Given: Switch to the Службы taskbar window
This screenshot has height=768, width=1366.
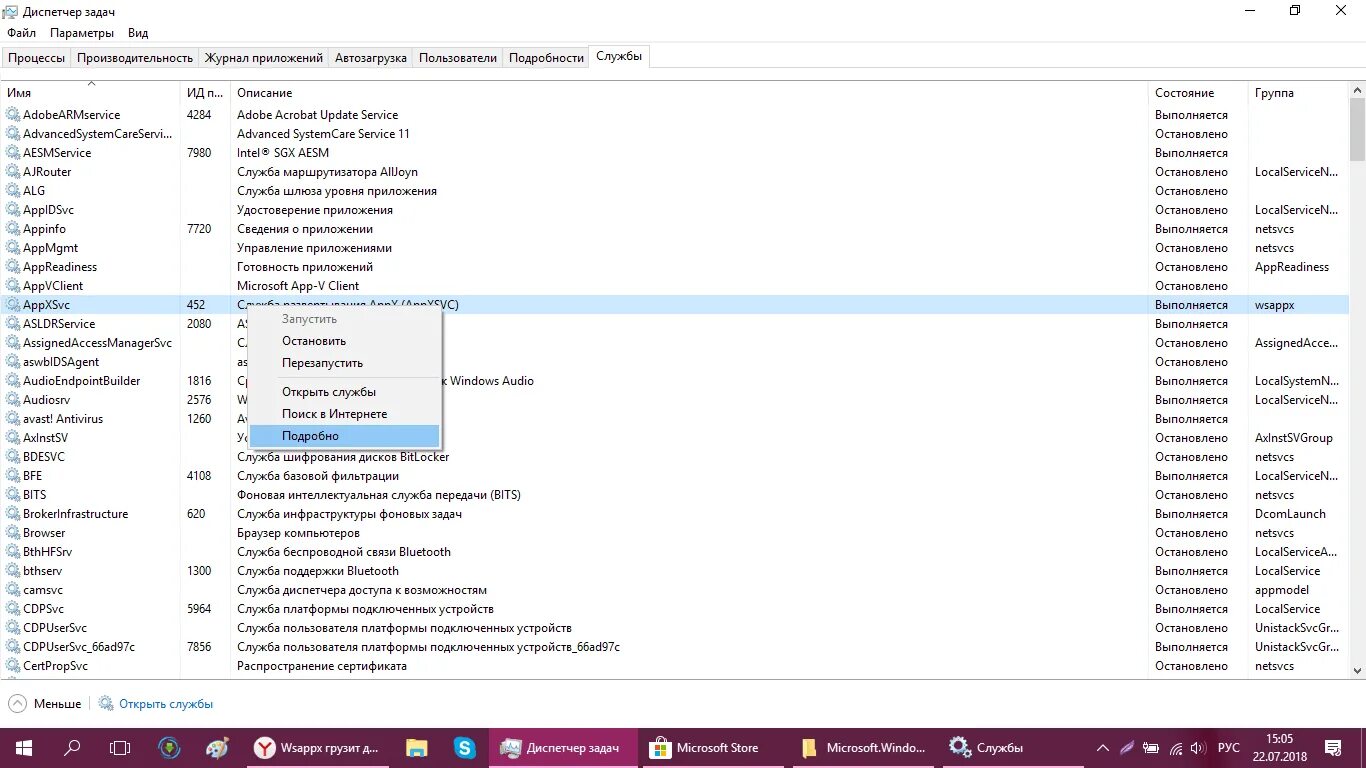Looking at the screenshot, I should [x=1012, y=748].
